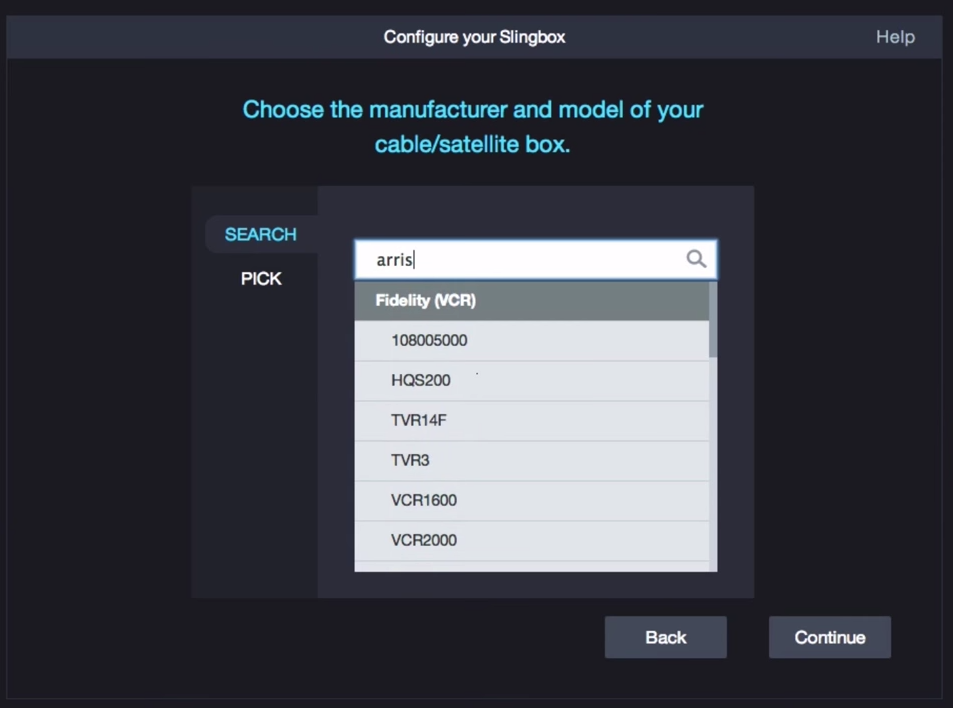Click the Configure your Slingbox title bar
This screenshot has width=953, height=708.
474,37
